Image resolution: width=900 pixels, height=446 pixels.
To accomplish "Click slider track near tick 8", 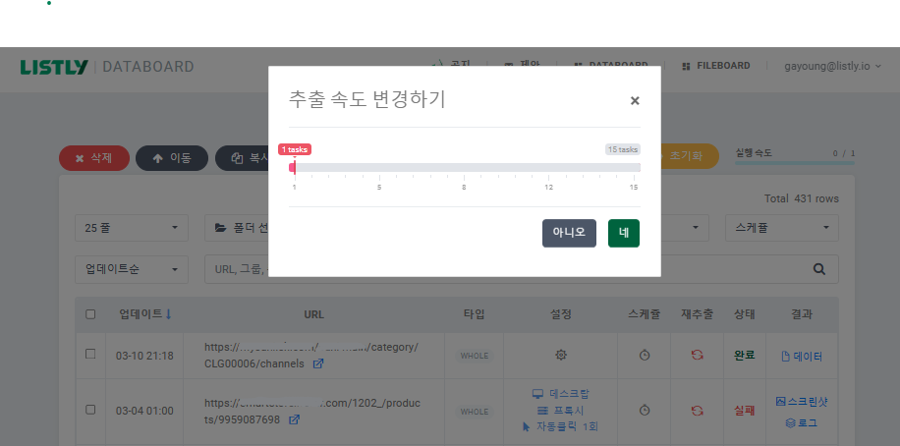I will coord(464,168).
